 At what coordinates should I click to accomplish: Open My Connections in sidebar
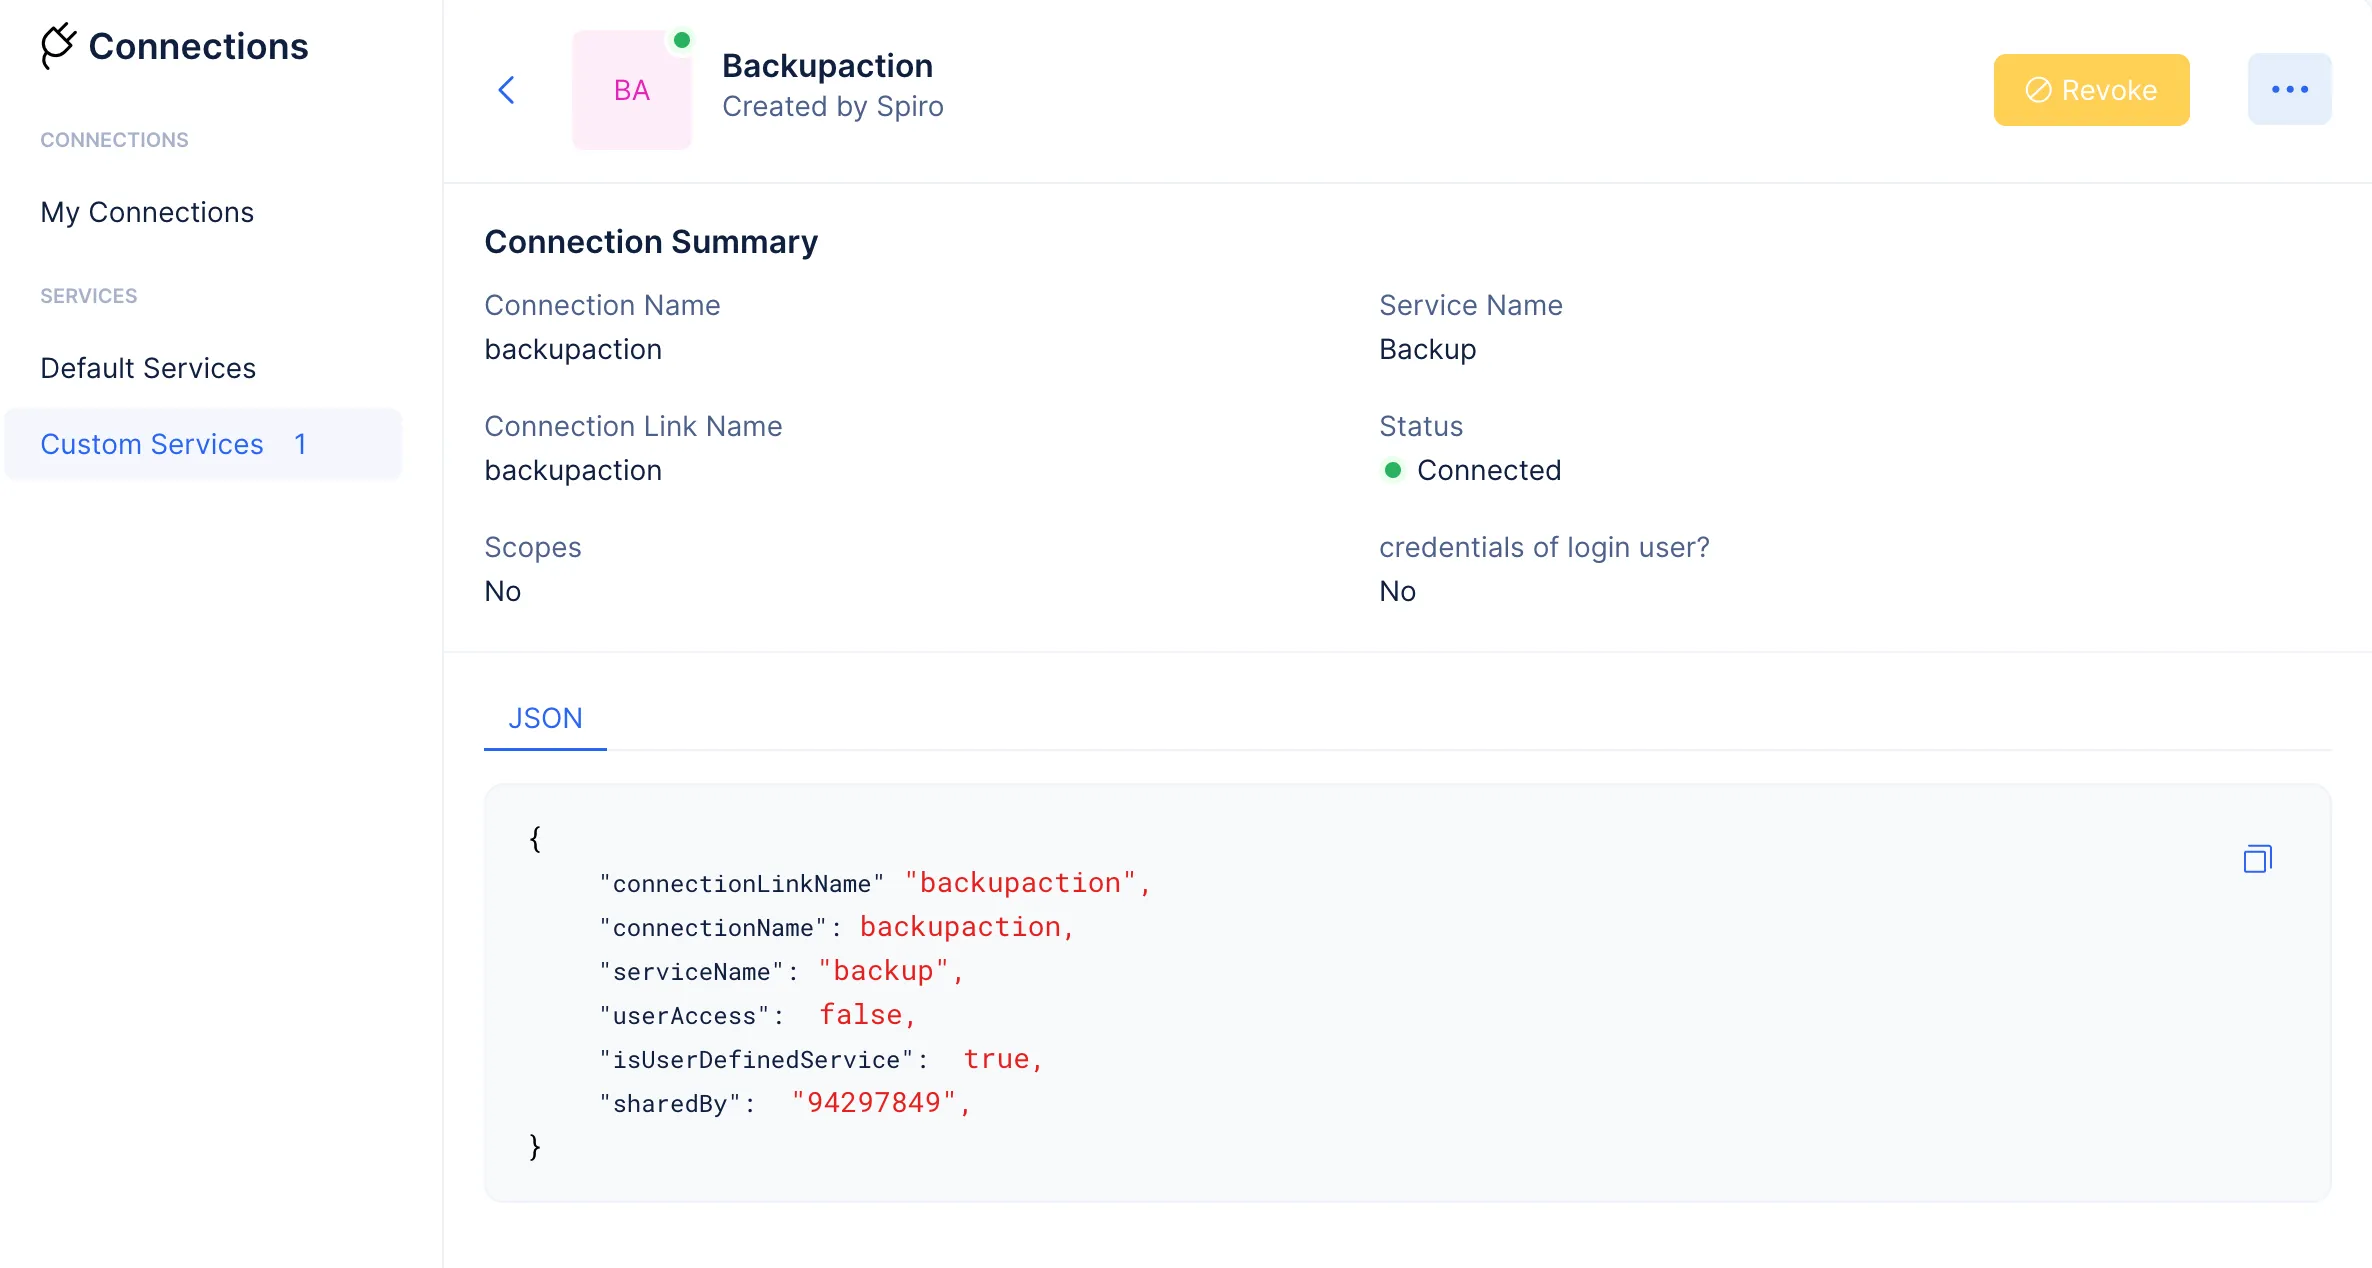(147, 212)
